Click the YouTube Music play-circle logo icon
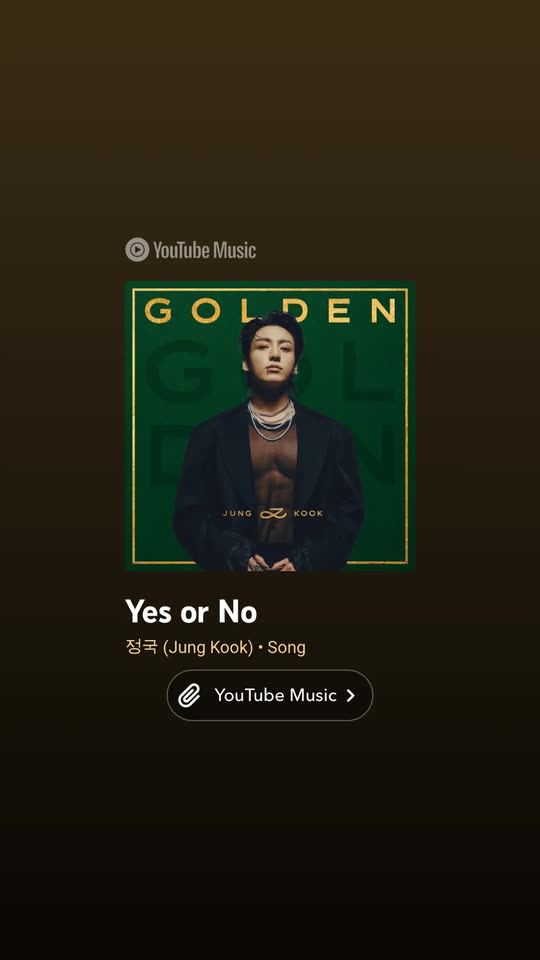This screenshot has width=540, height=960. [x=137, y=250]
